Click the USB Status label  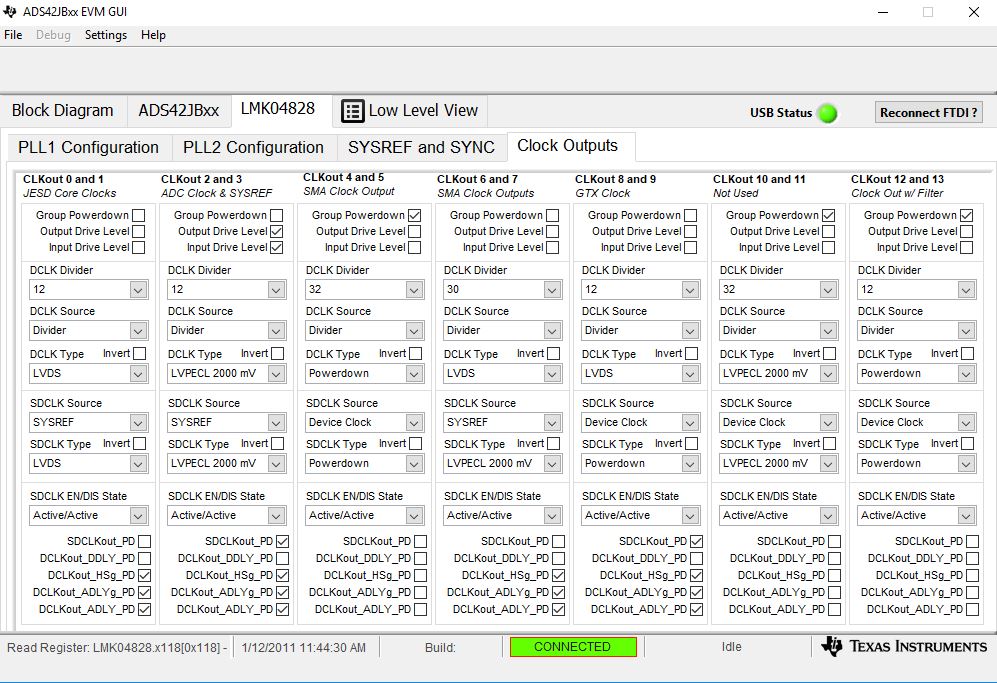tap(781, 113)
